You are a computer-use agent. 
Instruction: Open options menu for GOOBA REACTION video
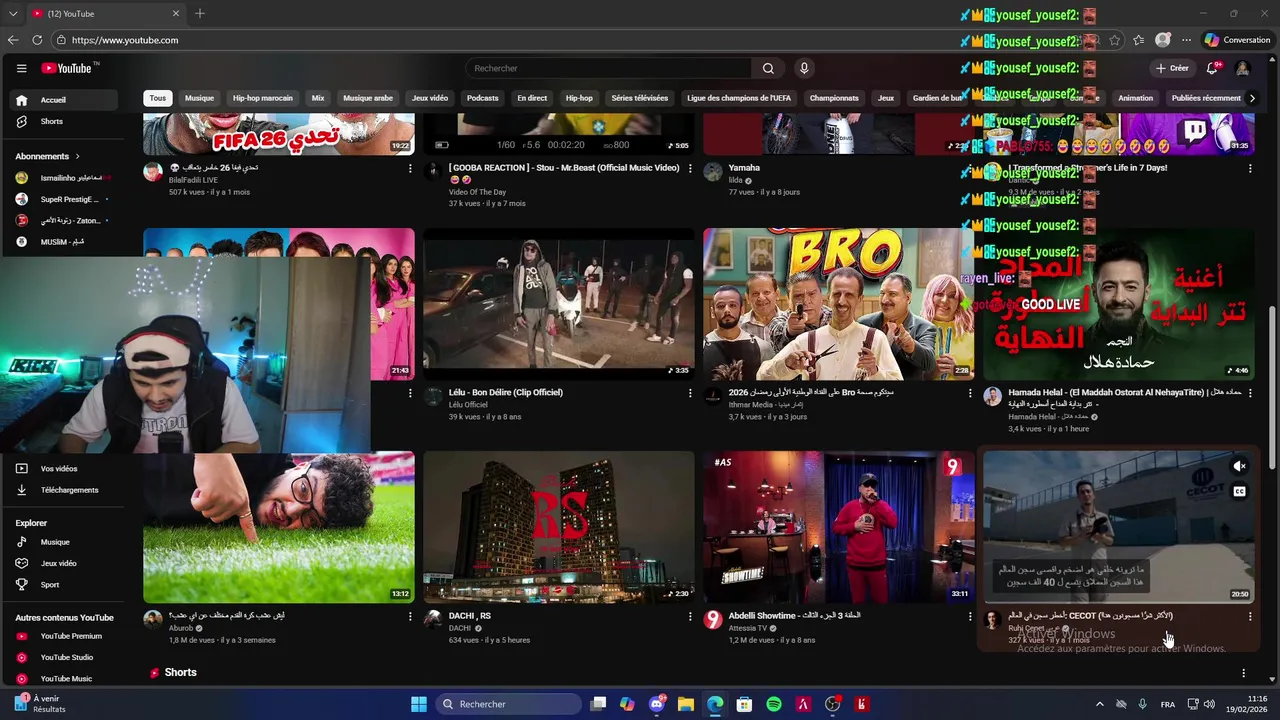[689, 168]
